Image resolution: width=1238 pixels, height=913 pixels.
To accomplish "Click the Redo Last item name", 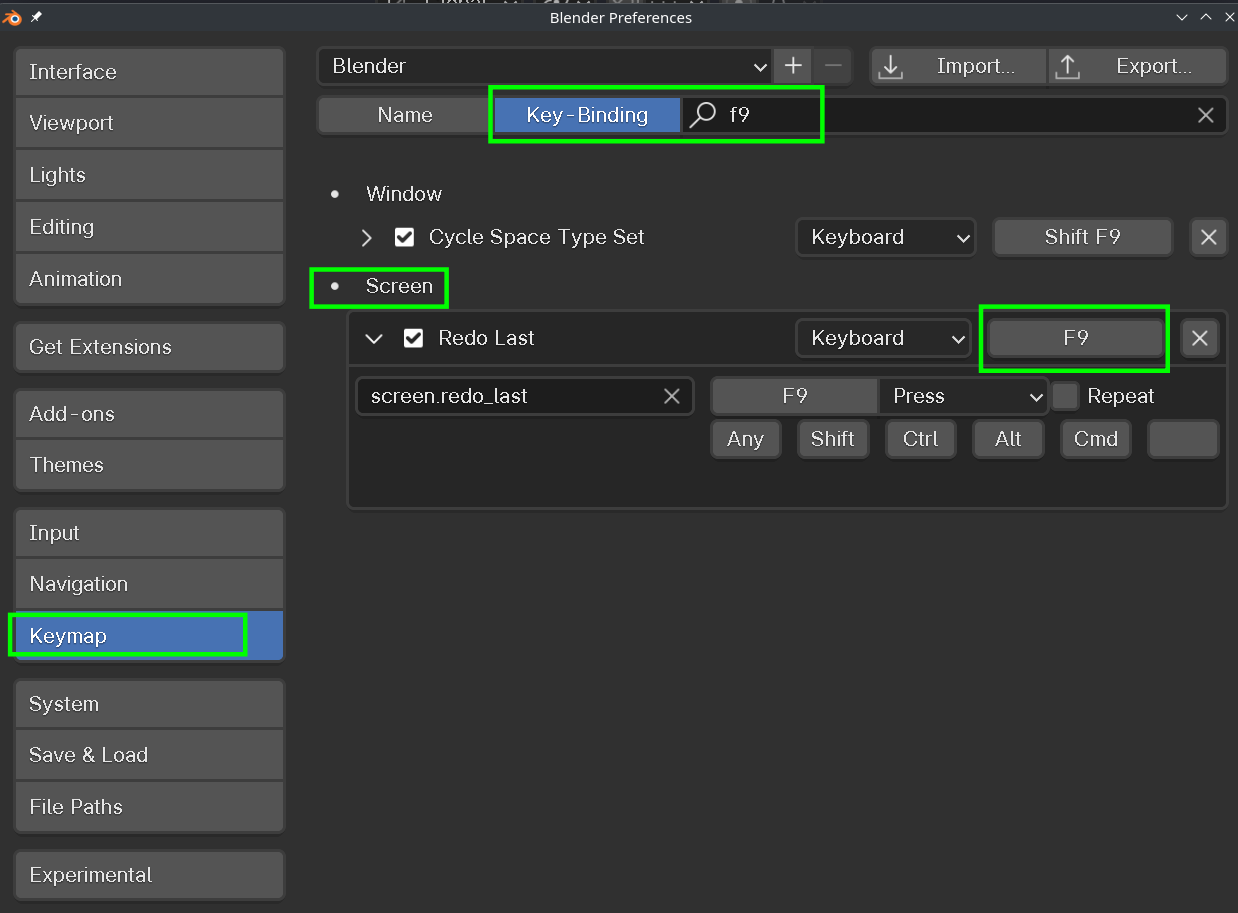I will tap(486, 338).
